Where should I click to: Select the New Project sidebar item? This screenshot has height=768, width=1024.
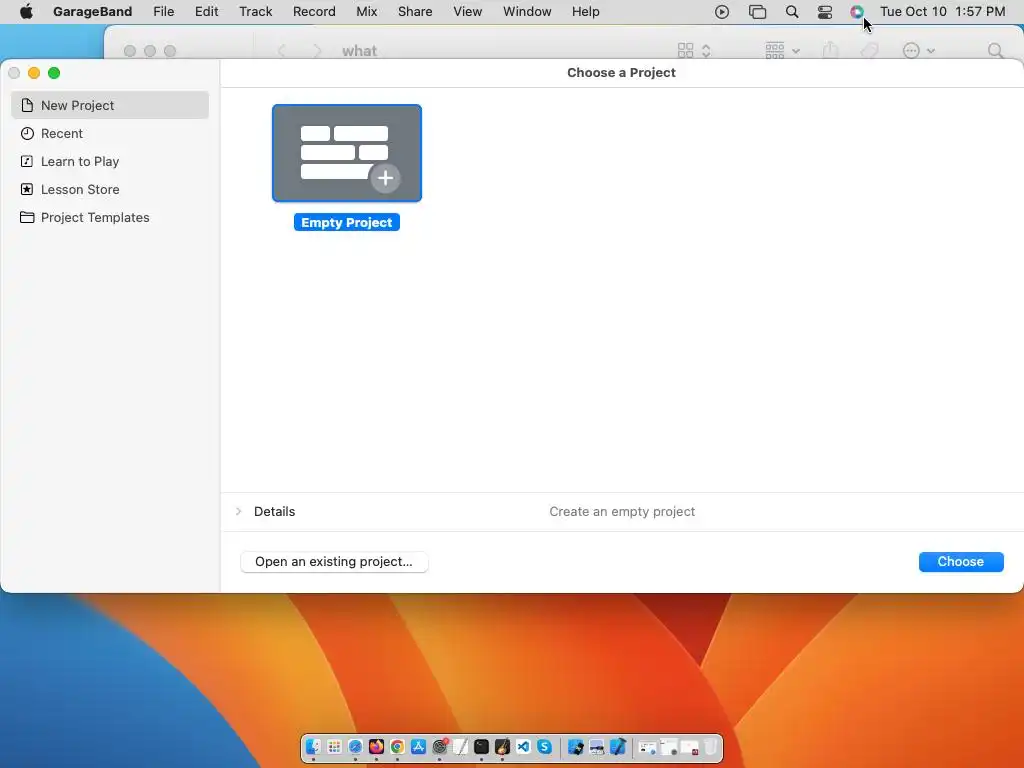[x=110, y=105]
